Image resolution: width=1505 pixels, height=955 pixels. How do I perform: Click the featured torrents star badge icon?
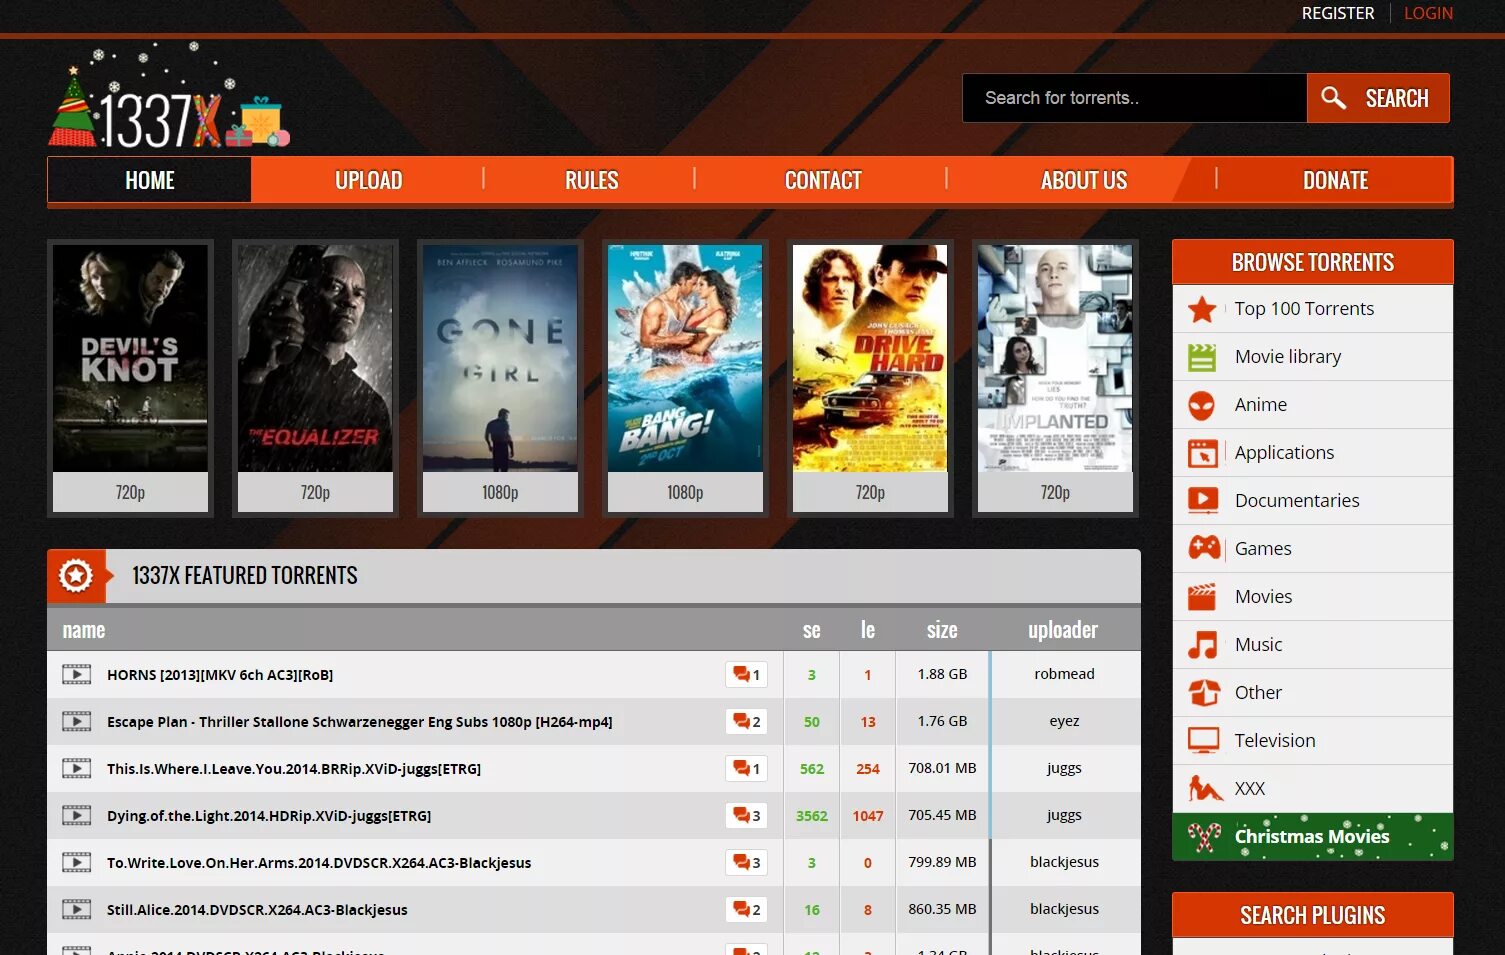pyautogui.click(x=76, y=576)
